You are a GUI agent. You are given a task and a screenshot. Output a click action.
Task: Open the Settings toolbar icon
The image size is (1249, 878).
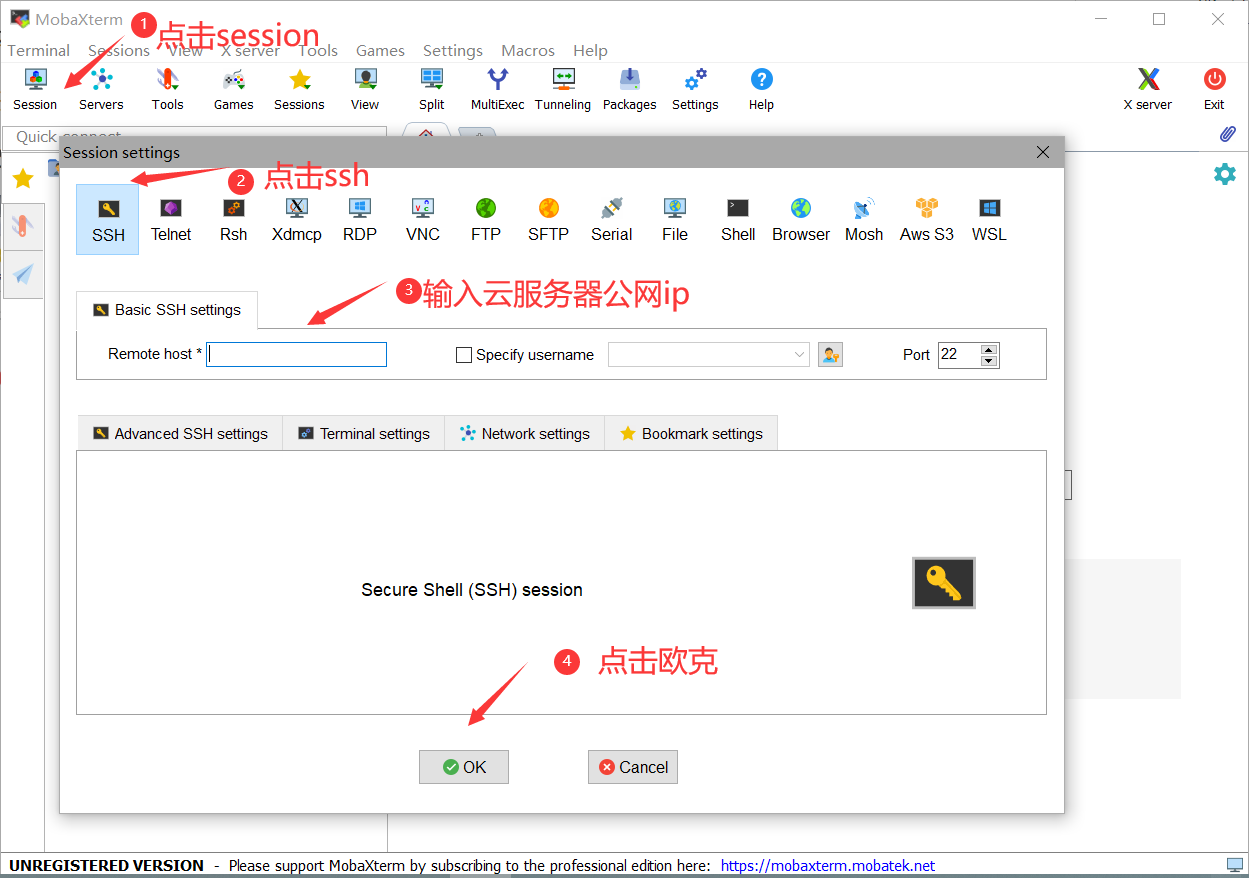695,89
